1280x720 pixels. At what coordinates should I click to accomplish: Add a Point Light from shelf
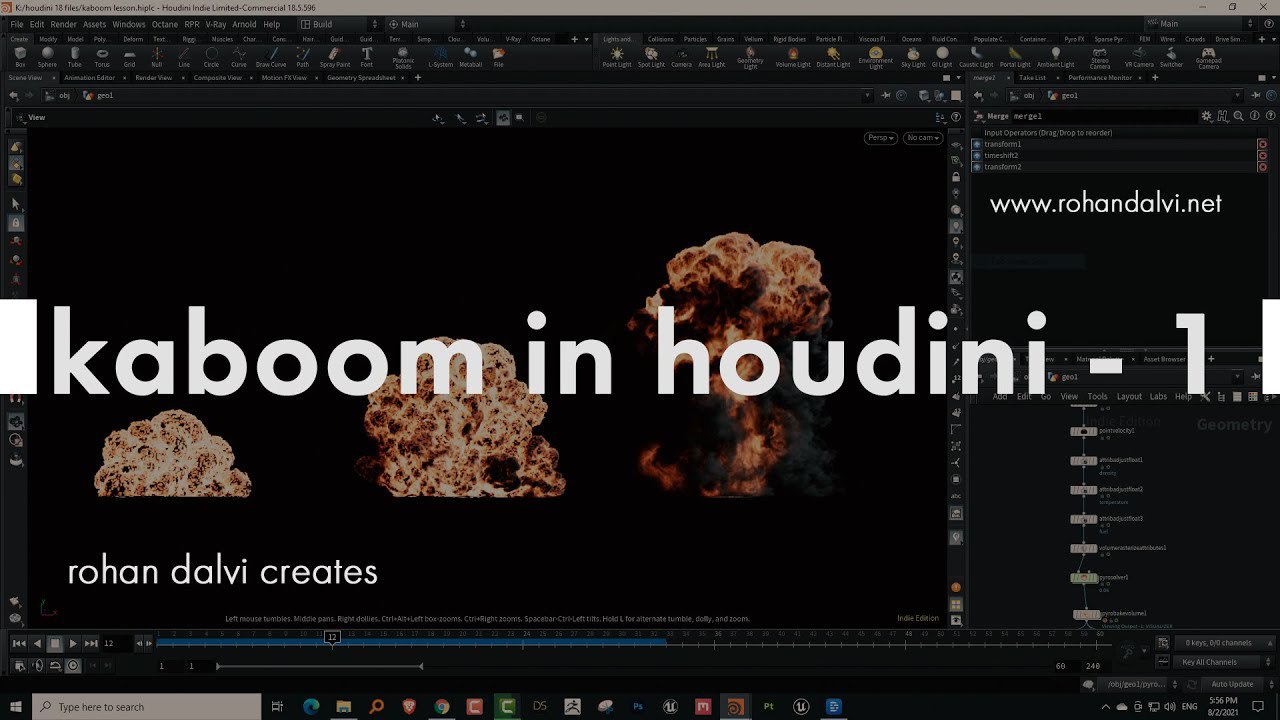pos(617,57)
